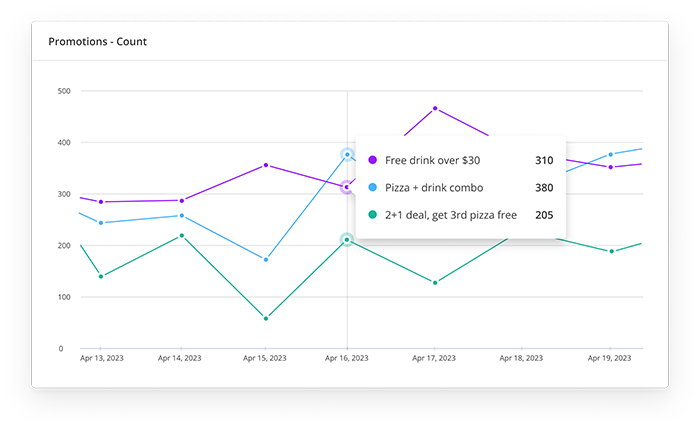700x430 pixels.
Task: Click green data point on Apr 13
Action: (x=101, y=276)
